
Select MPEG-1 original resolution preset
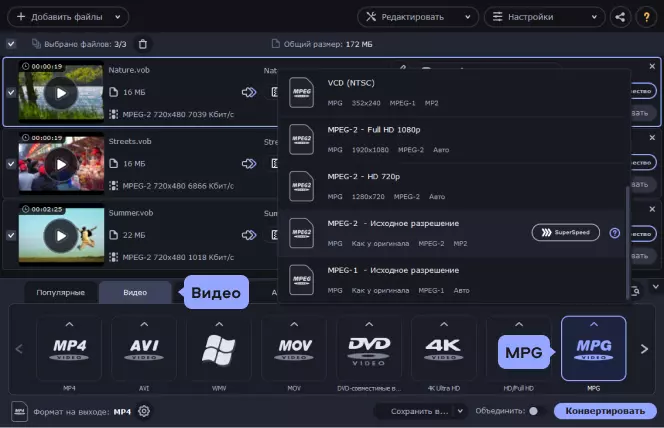point(452,280)
